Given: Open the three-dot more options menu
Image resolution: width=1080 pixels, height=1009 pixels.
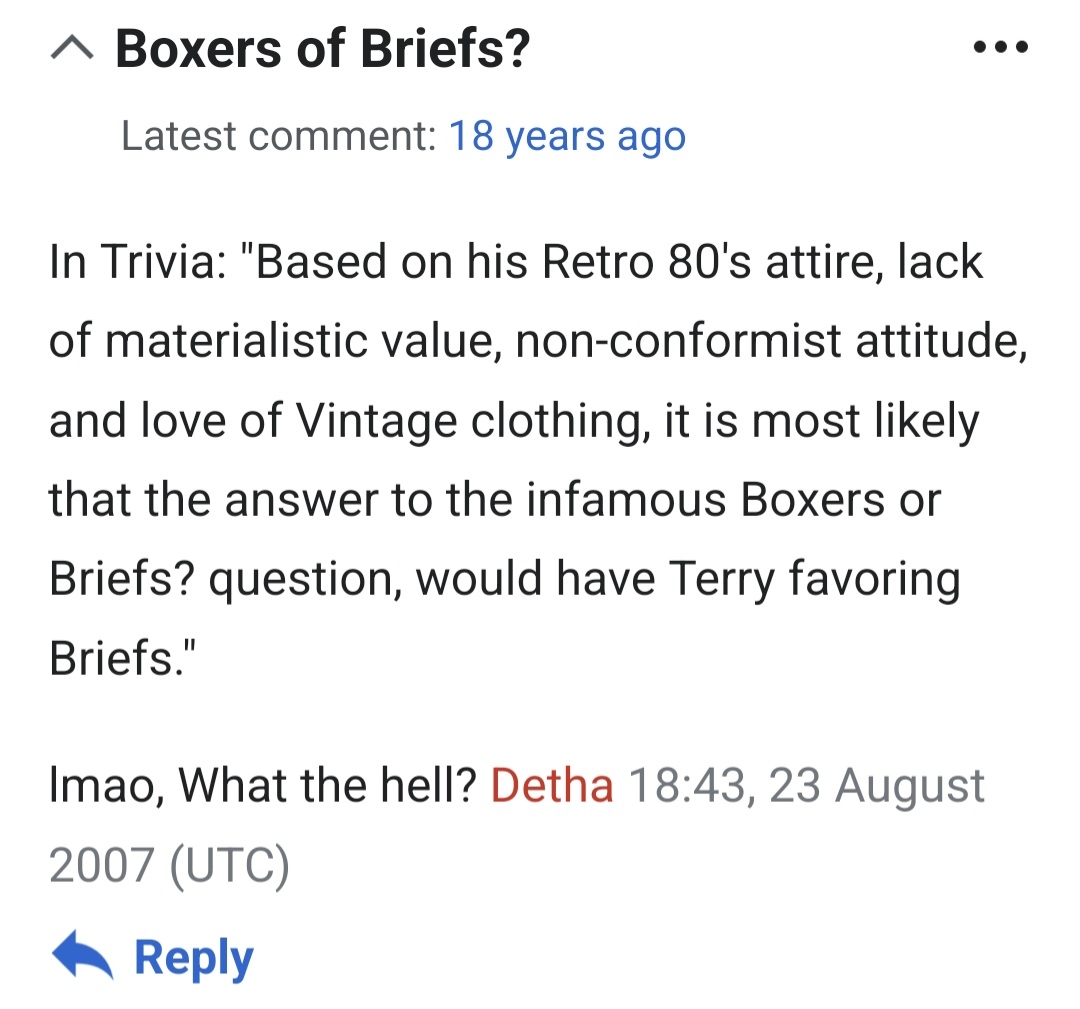Looking at the screenshot, I should click(999, 47).
